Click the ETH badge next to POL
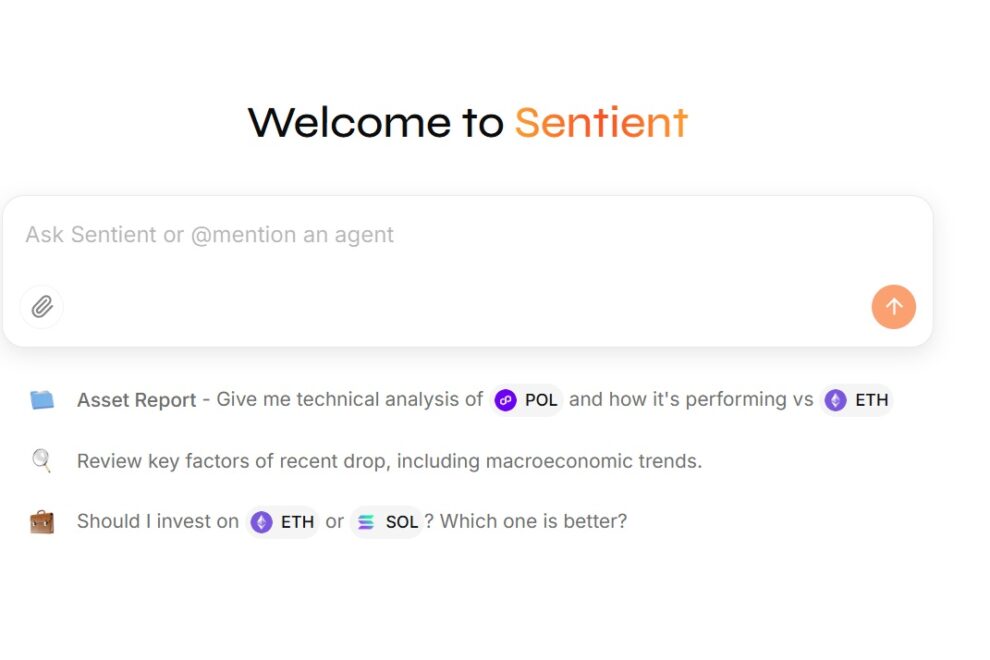 pos(856,399)
